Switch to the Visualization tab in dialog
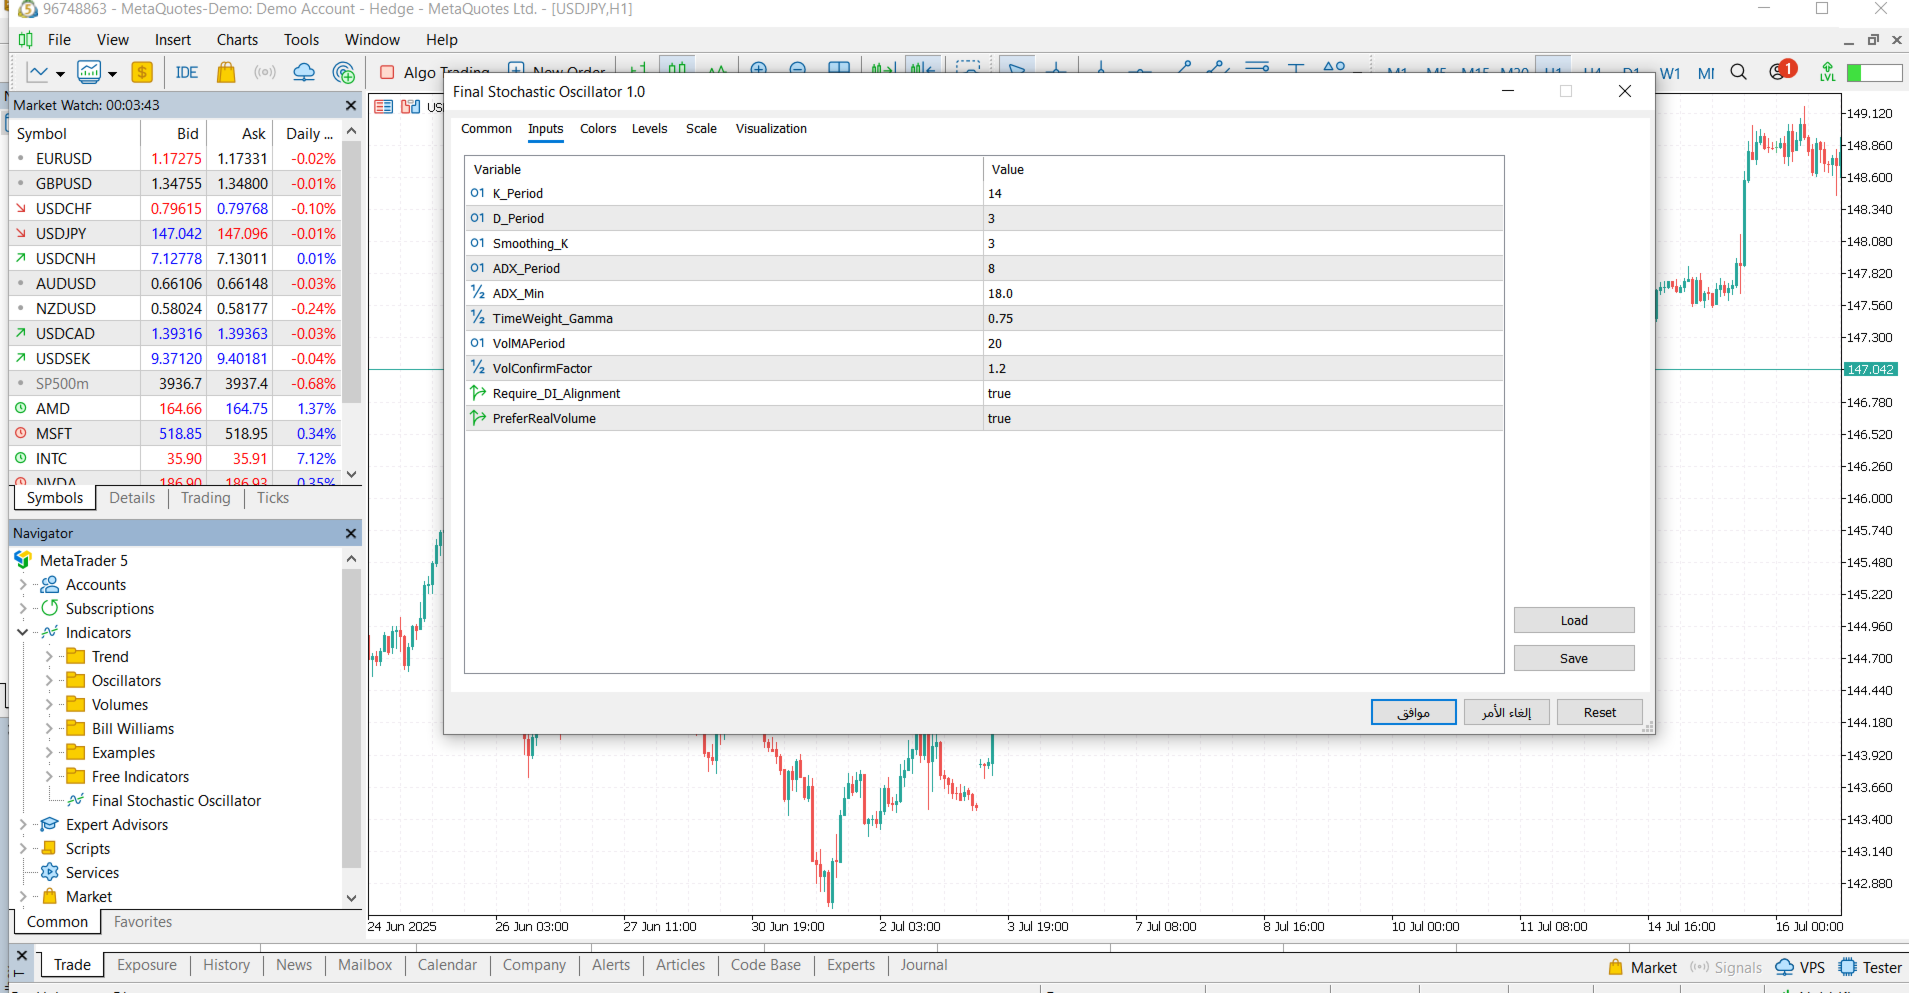 pyautogui.click(x=771, y=128)
